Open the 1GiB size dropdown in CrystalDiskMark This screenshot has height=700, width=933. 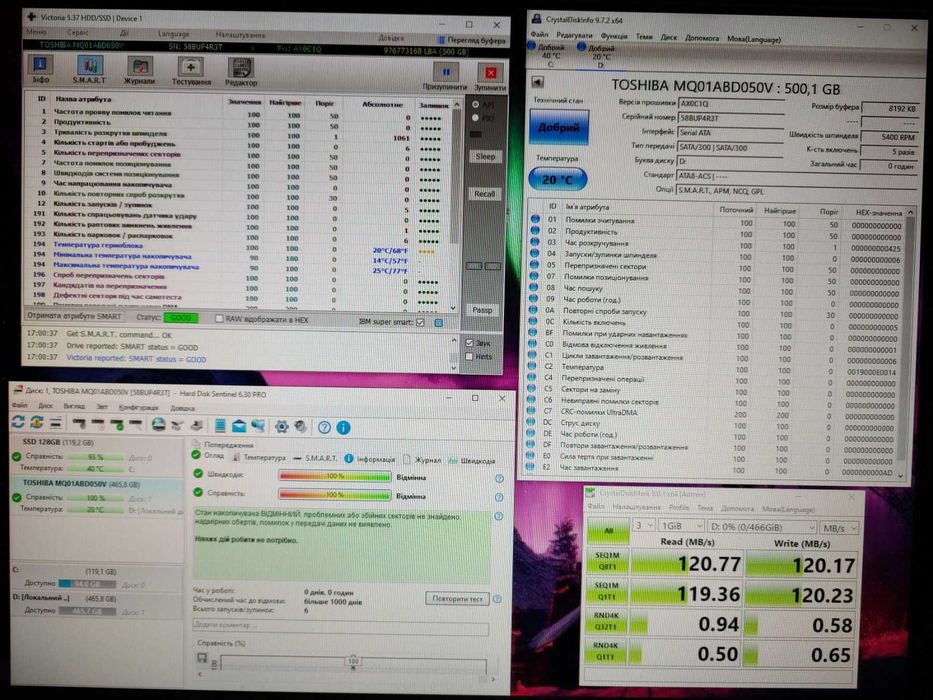682,526
